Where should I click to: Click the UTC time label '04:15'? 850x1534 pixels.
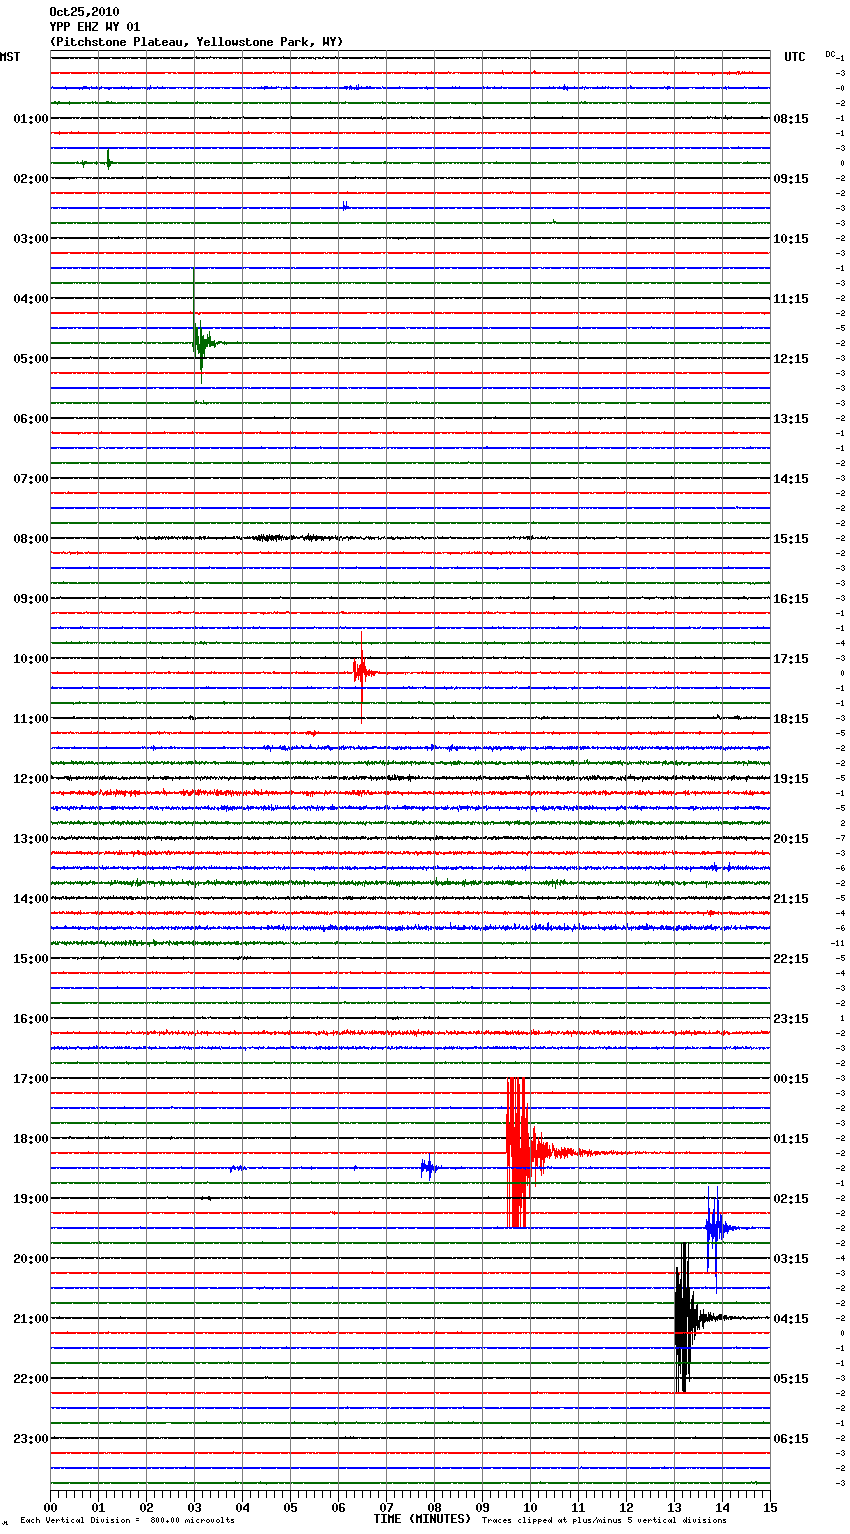click(x=791, y=1319)
